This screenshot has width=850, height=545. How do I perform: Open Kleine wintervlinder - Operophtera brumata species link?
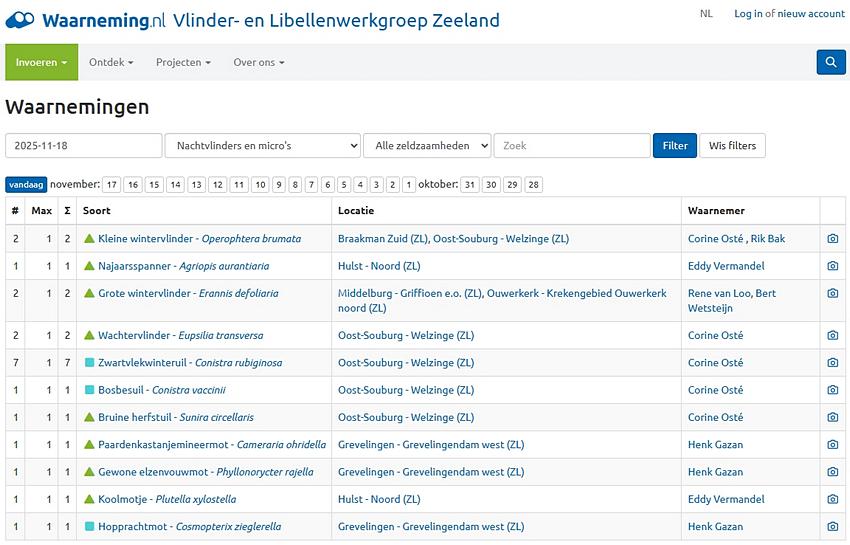point(199,239)
